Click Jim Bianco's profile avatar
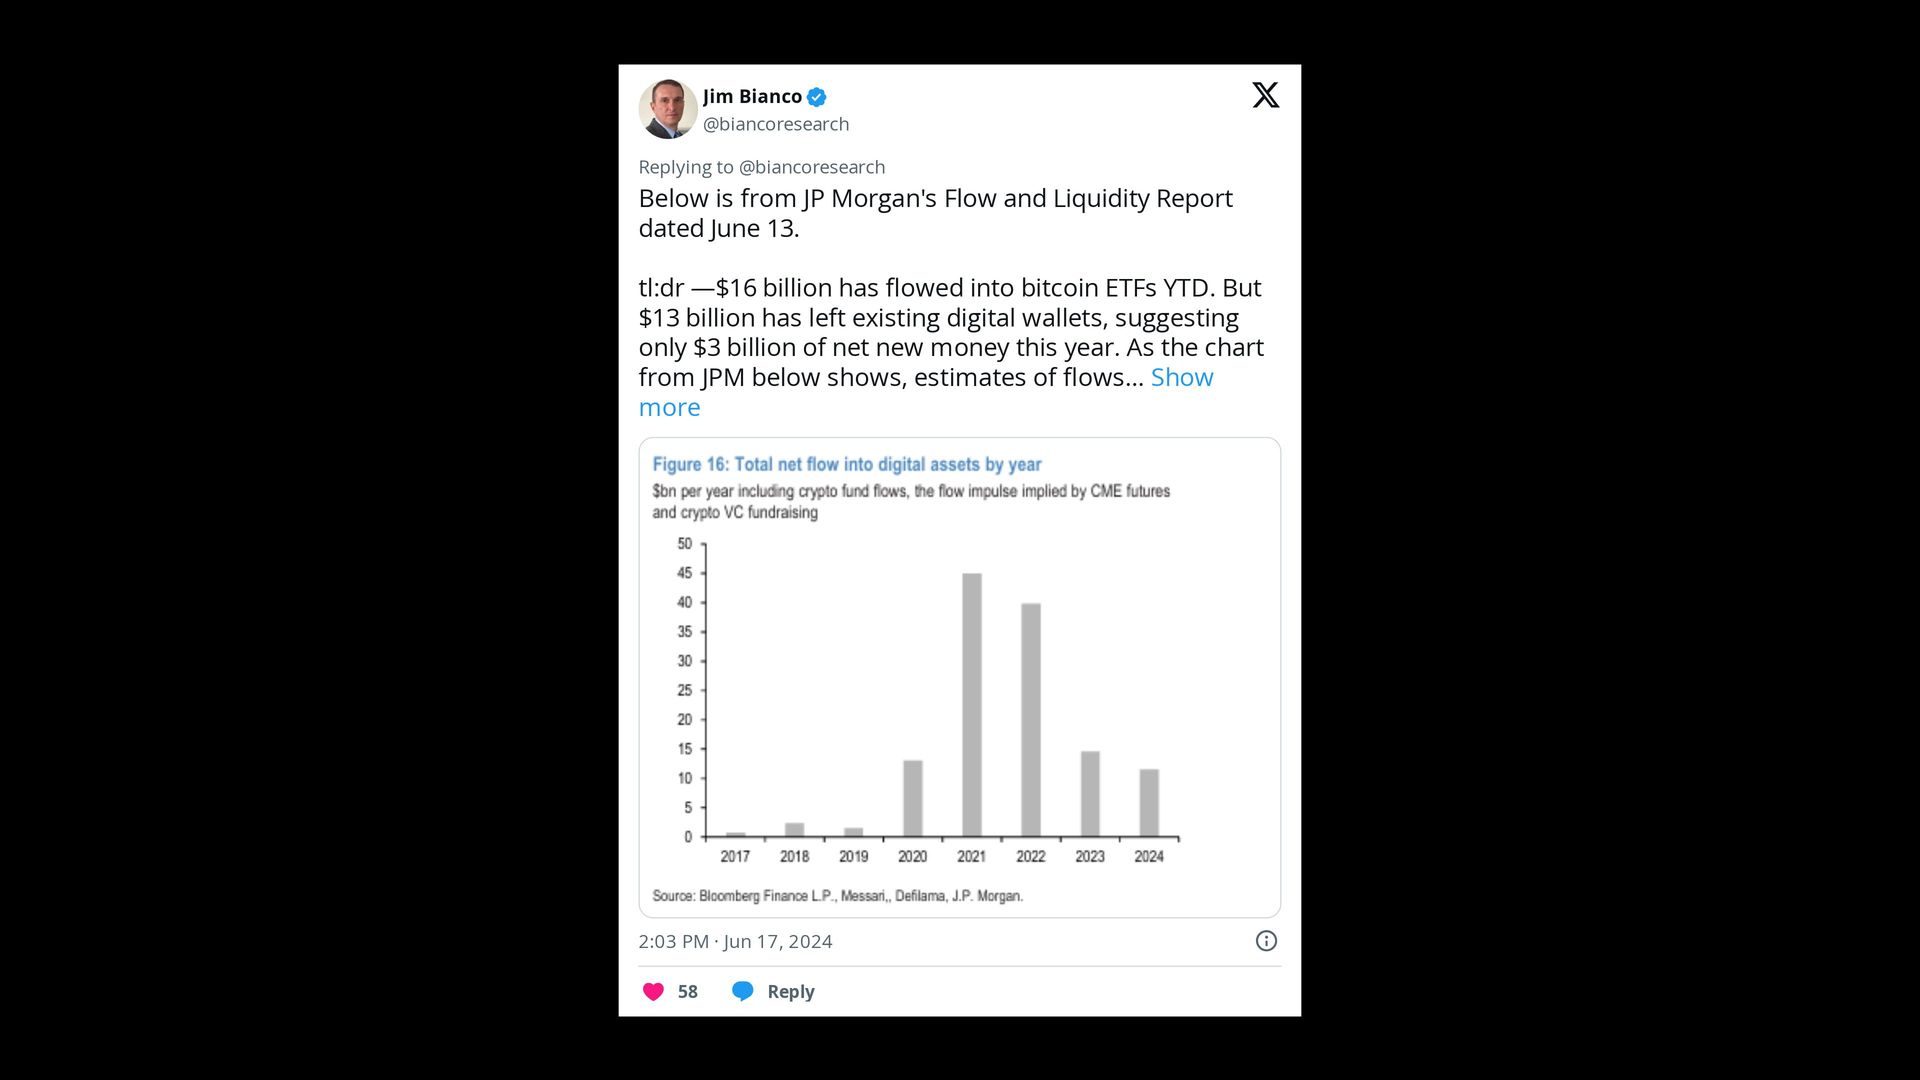The image size is (1920, 1080). (x=667, y=109)
